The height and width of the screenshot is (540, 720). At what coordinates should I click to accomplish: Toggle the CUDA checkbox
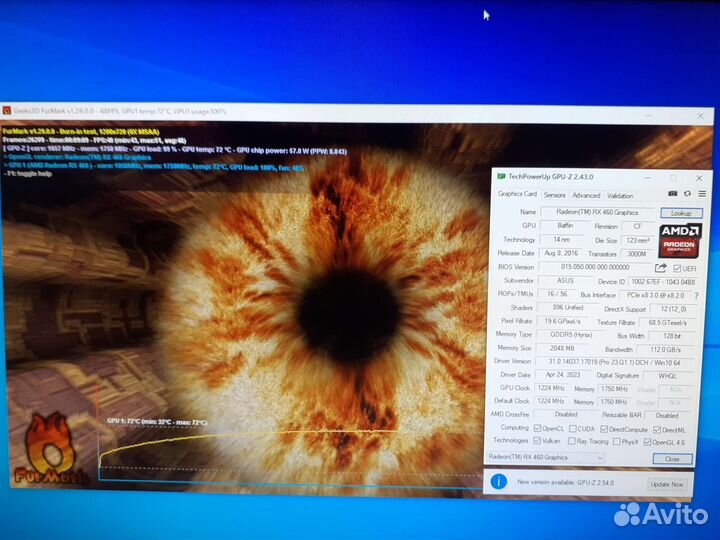tap(573, 429)
